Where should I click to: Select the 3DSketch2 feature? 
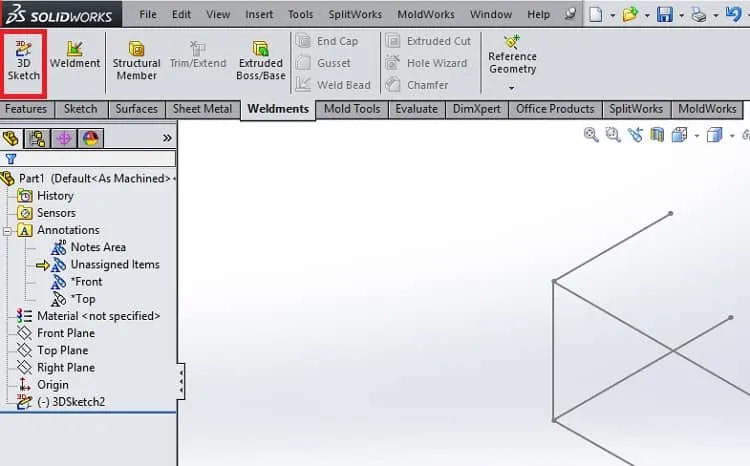click(61, 402)
